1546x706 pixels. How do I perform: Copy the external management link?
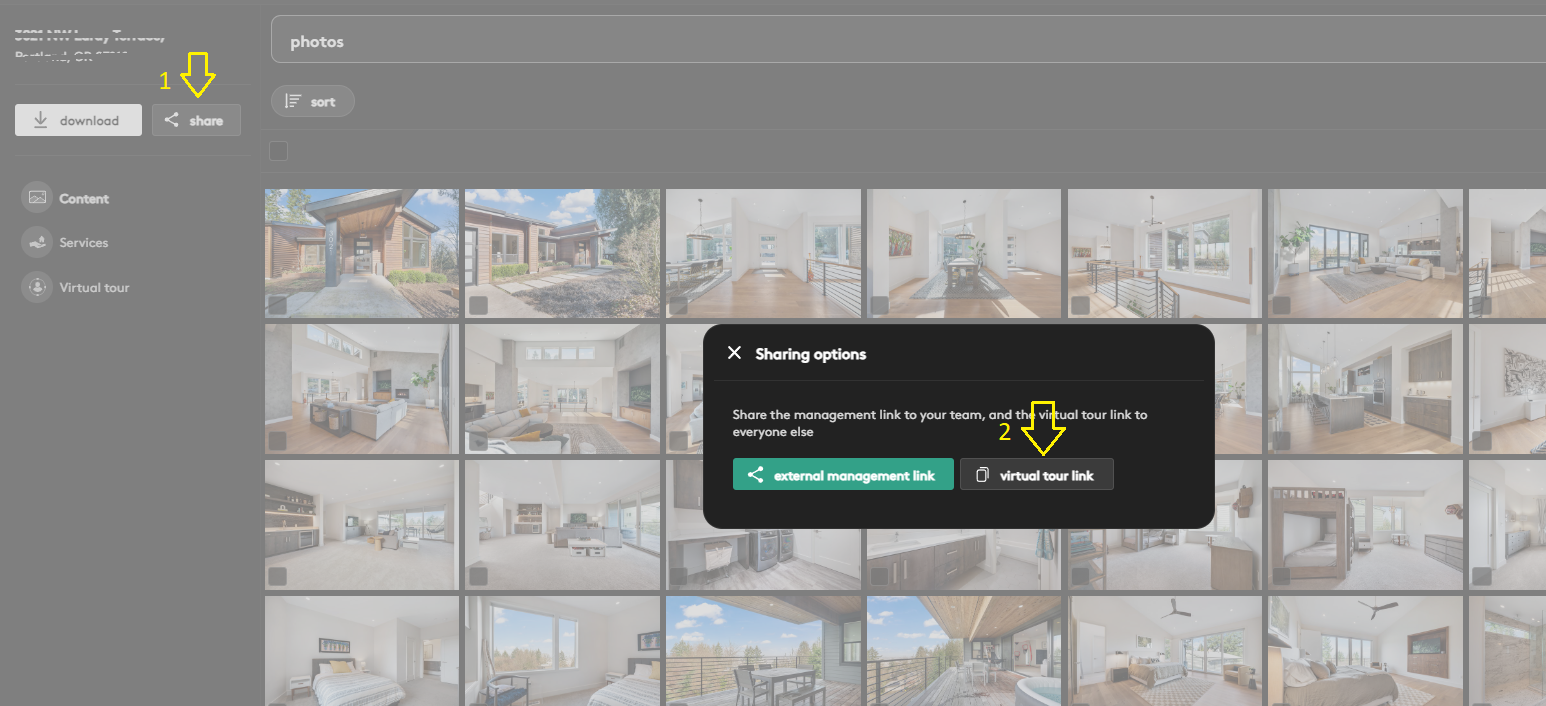pyautogui.click(x=843, y=475)
